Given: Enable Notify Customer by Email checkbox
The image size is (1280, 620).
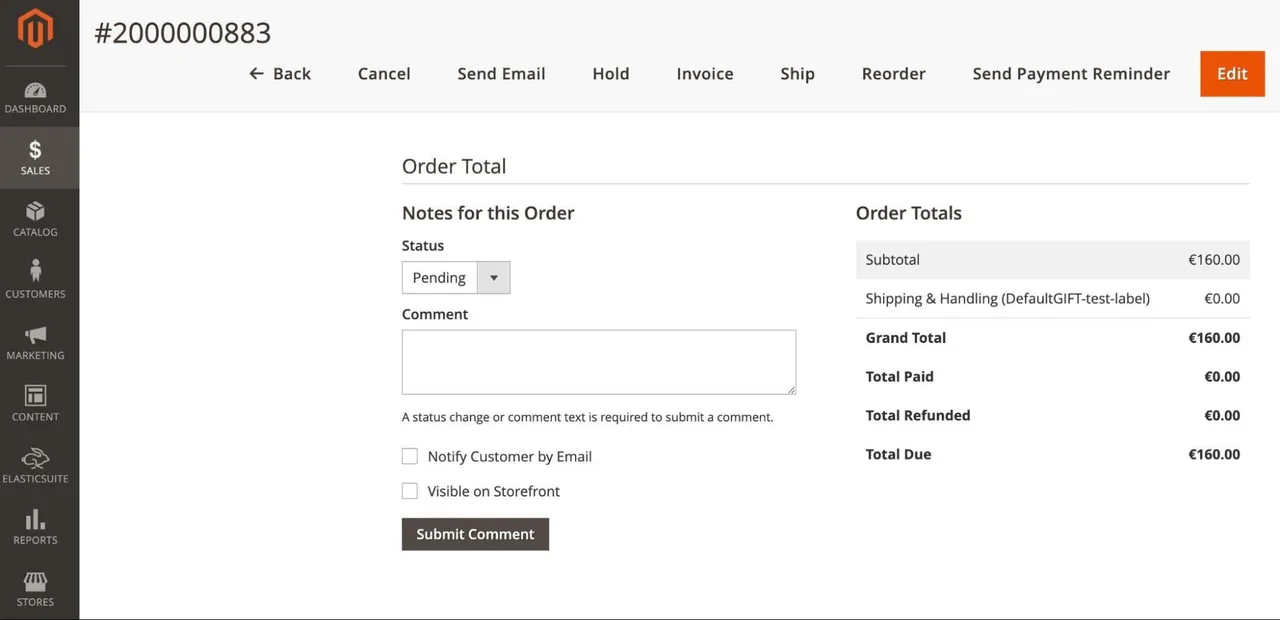Looking at the screenshot, I should (410, 456).
